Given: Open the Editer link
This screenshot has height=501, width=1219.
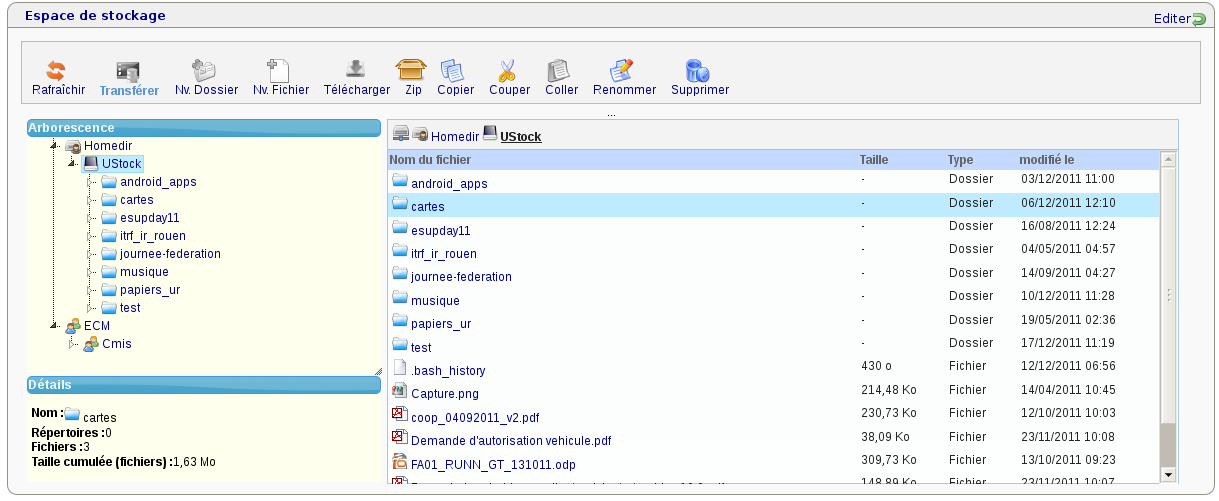Looking at the screenshot, I should pyautogui.click(x=1172, y=18).
